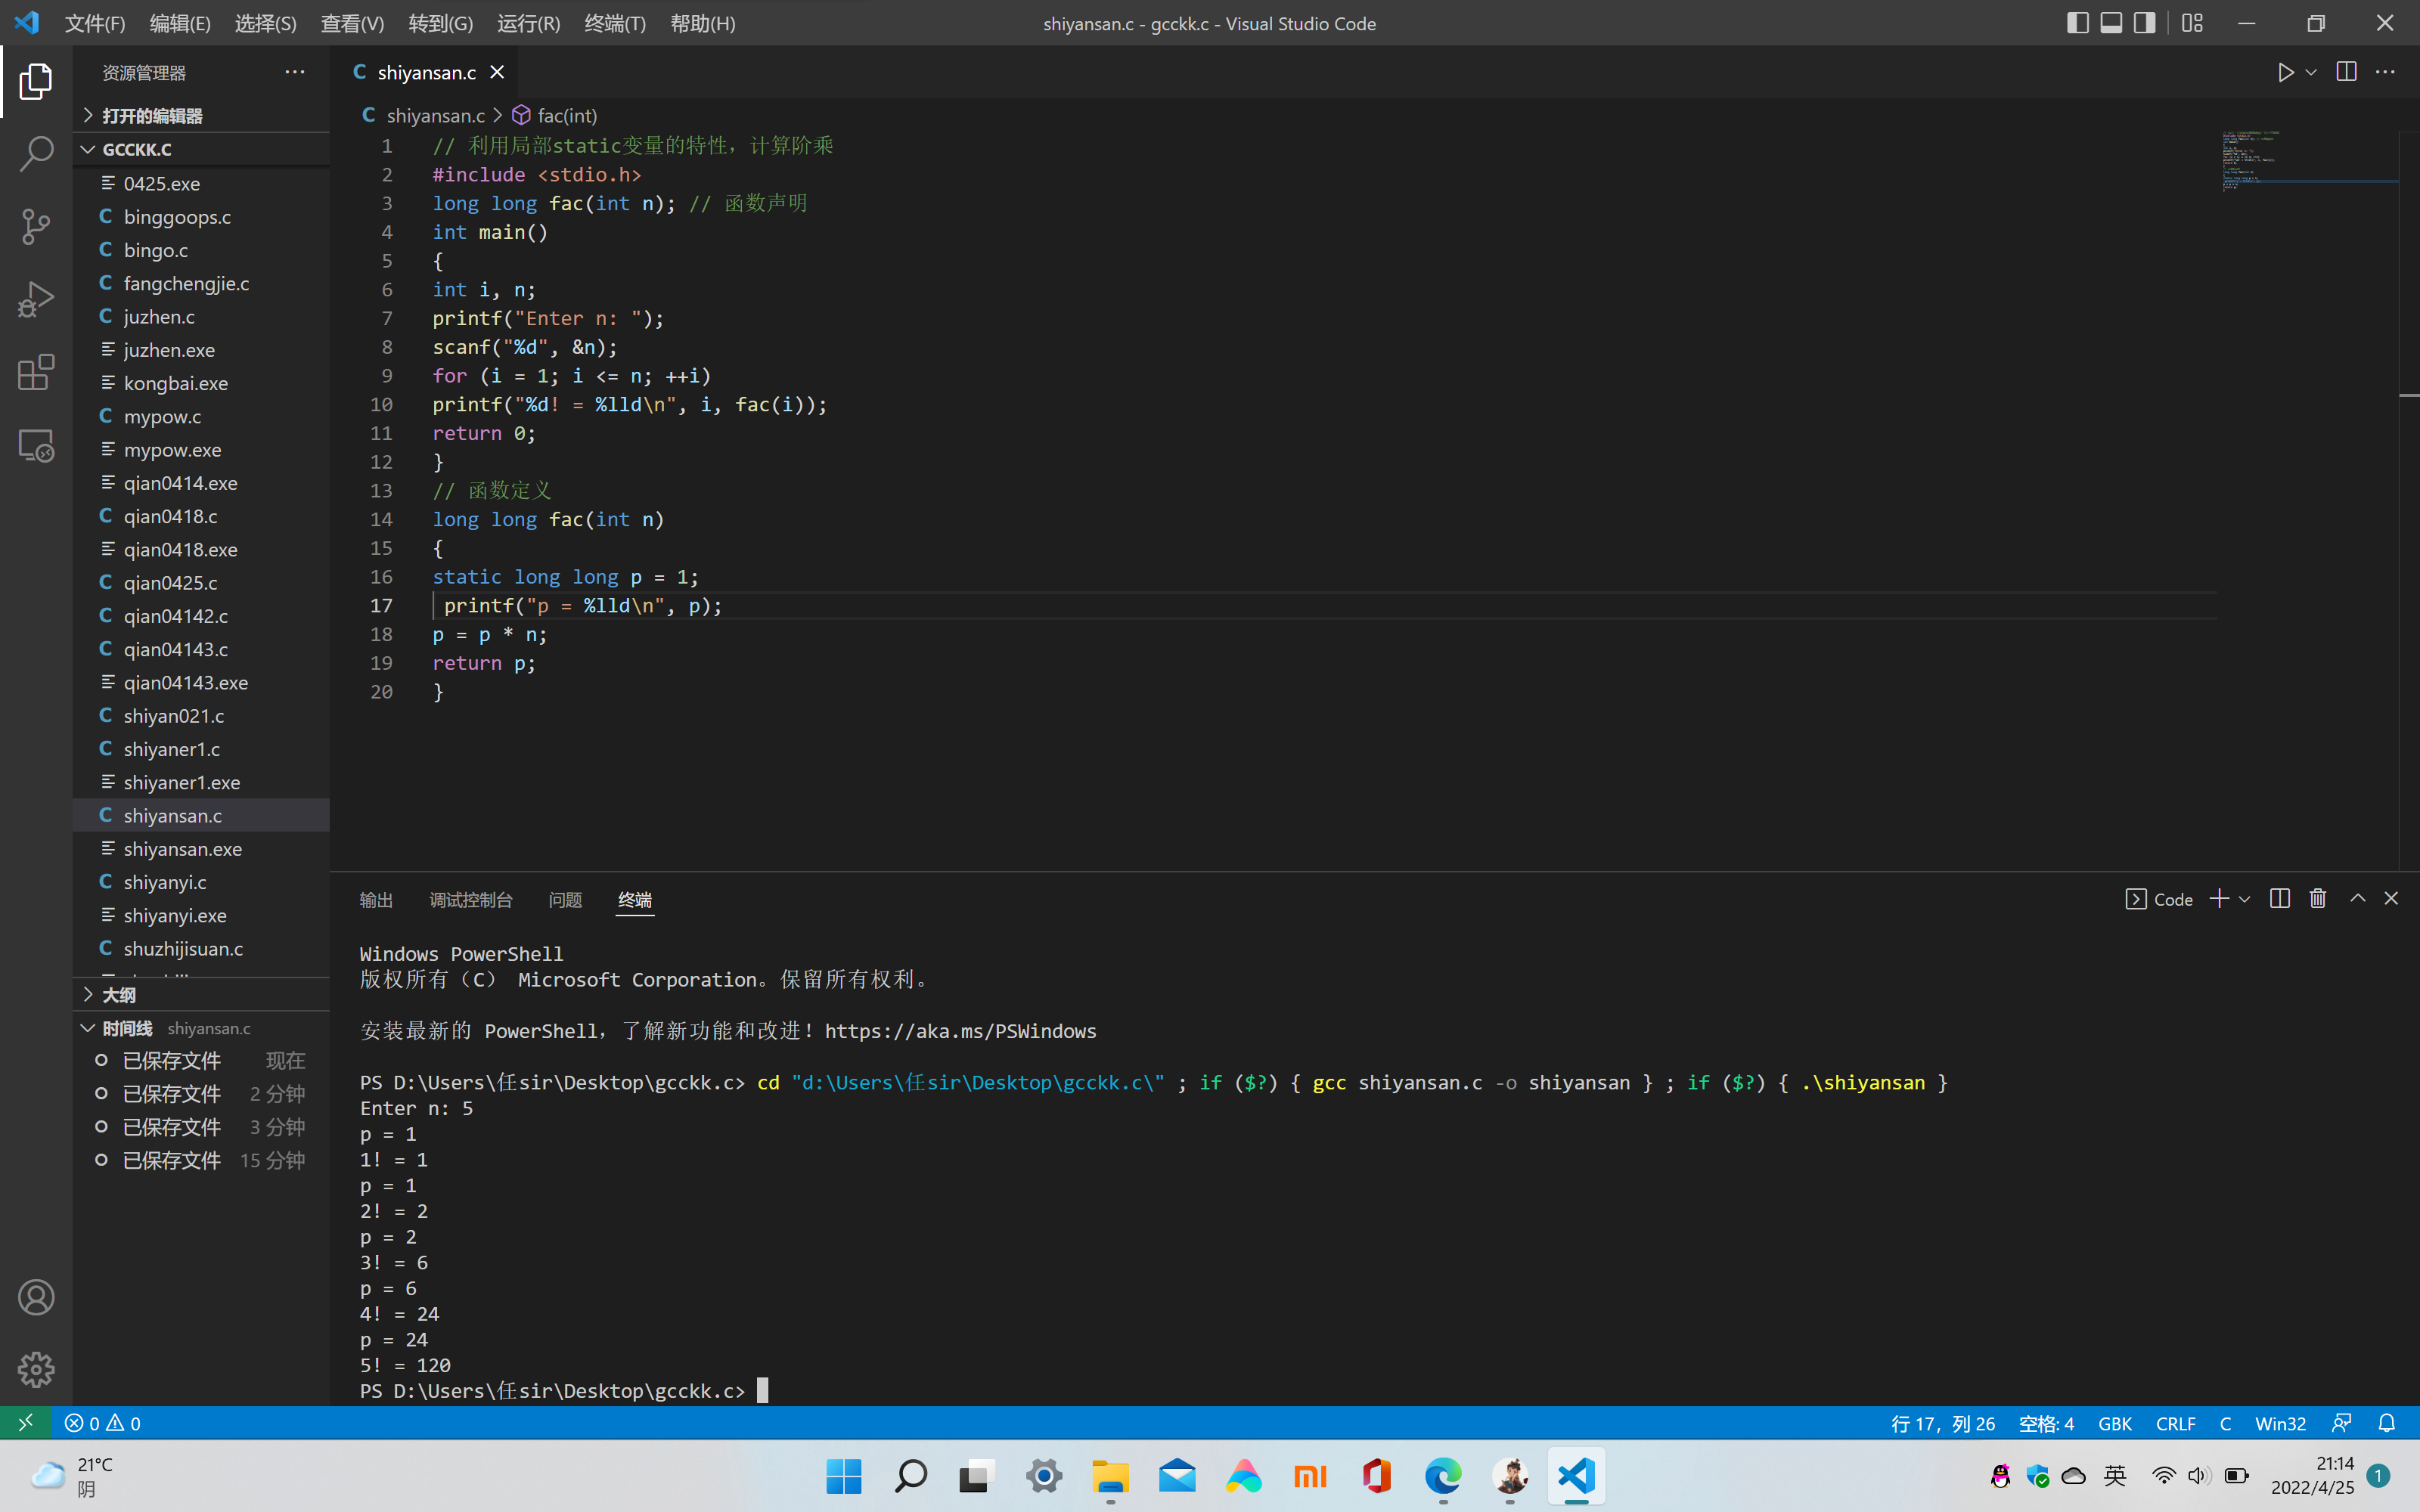Image resolution: width=2420 pixels, height=1512 pixels.
Task: Open Explorer views and more actions ellipsis
Action: click(294, 72)
